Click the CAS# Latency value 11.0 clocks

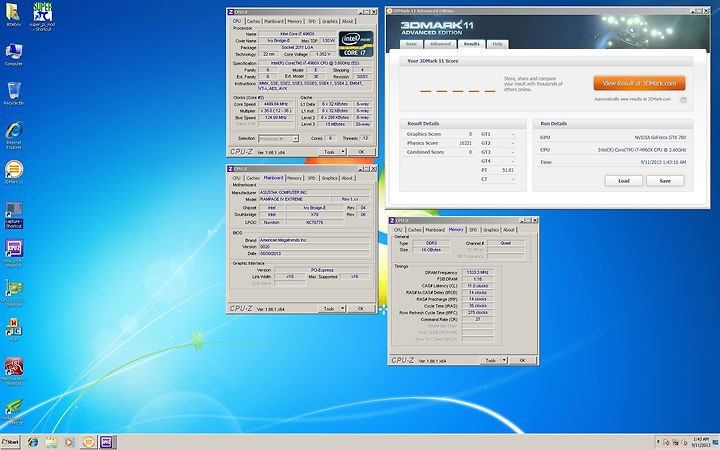point(478,286)
